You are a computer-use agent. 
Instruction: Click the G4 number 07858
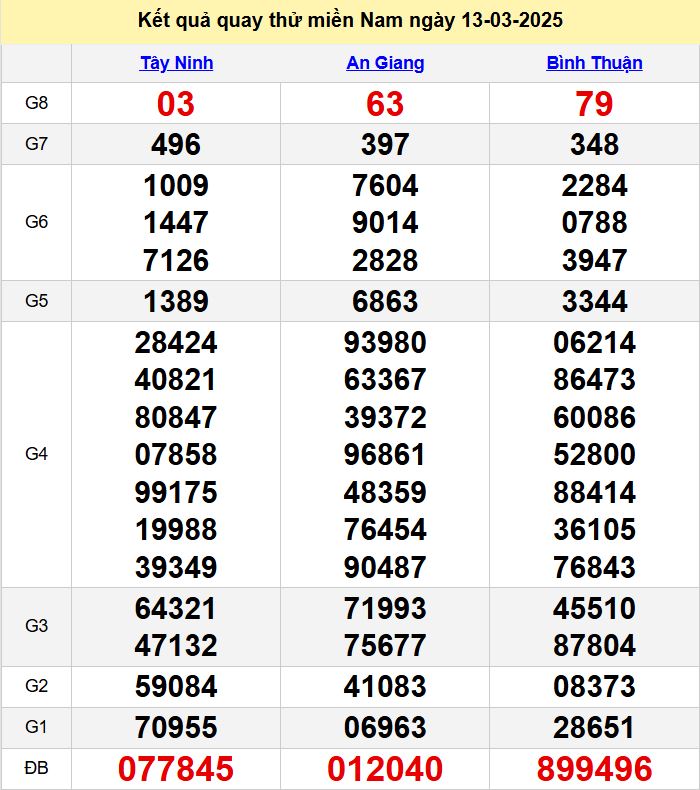tap(176, 454)
